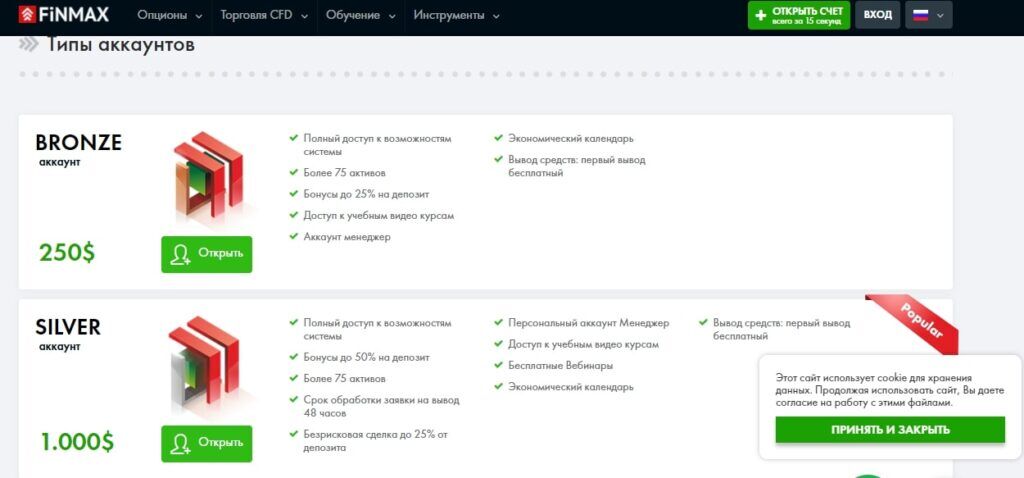
Task: Click the 250$ Bronze price label
Action: pyautogui.click(x=67, y=252)
